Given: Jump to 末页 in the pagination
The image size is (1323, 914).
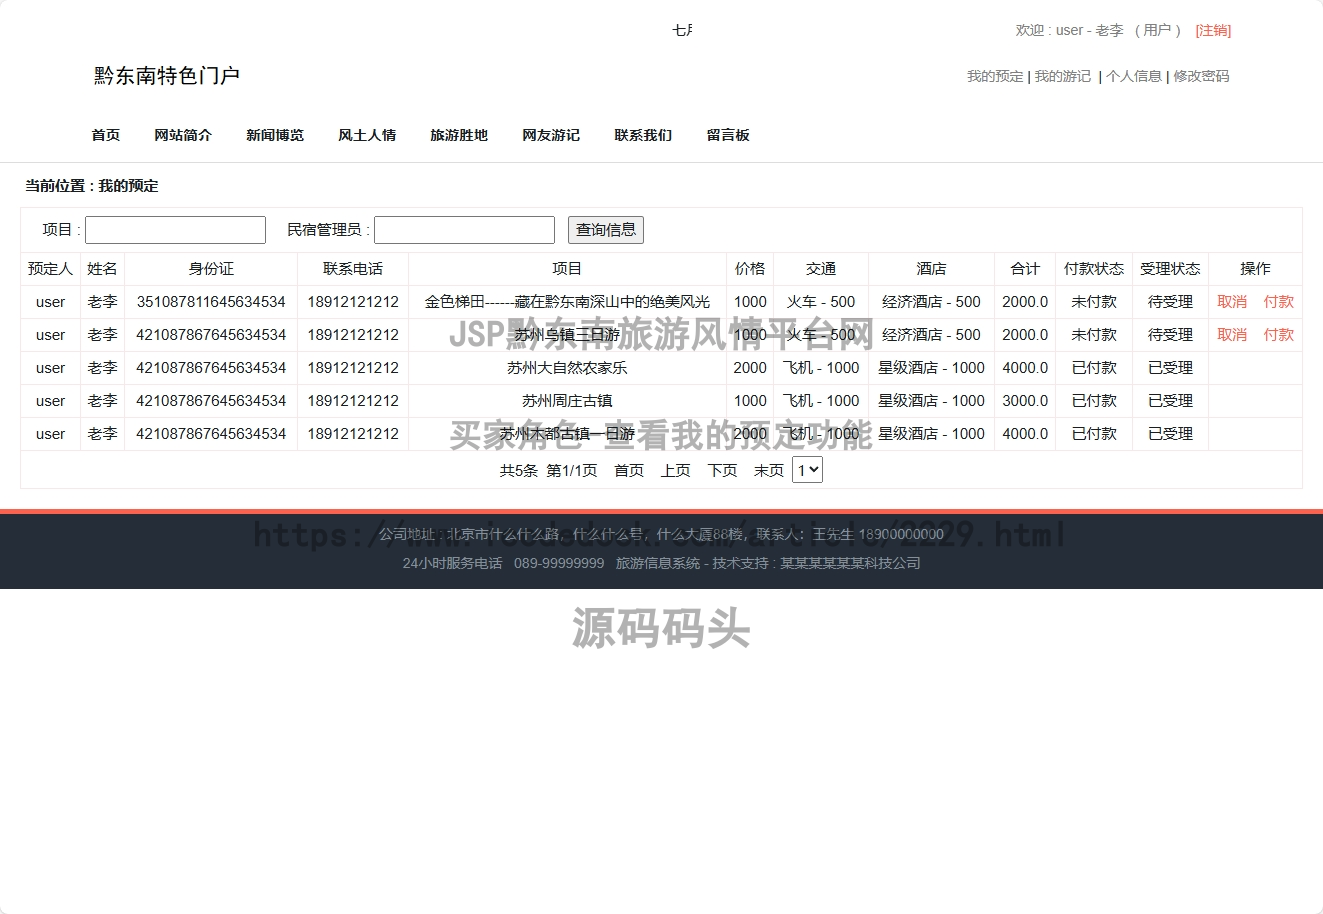Looking at the screenshot, I should pyautogui.click(x=769, y=471).
